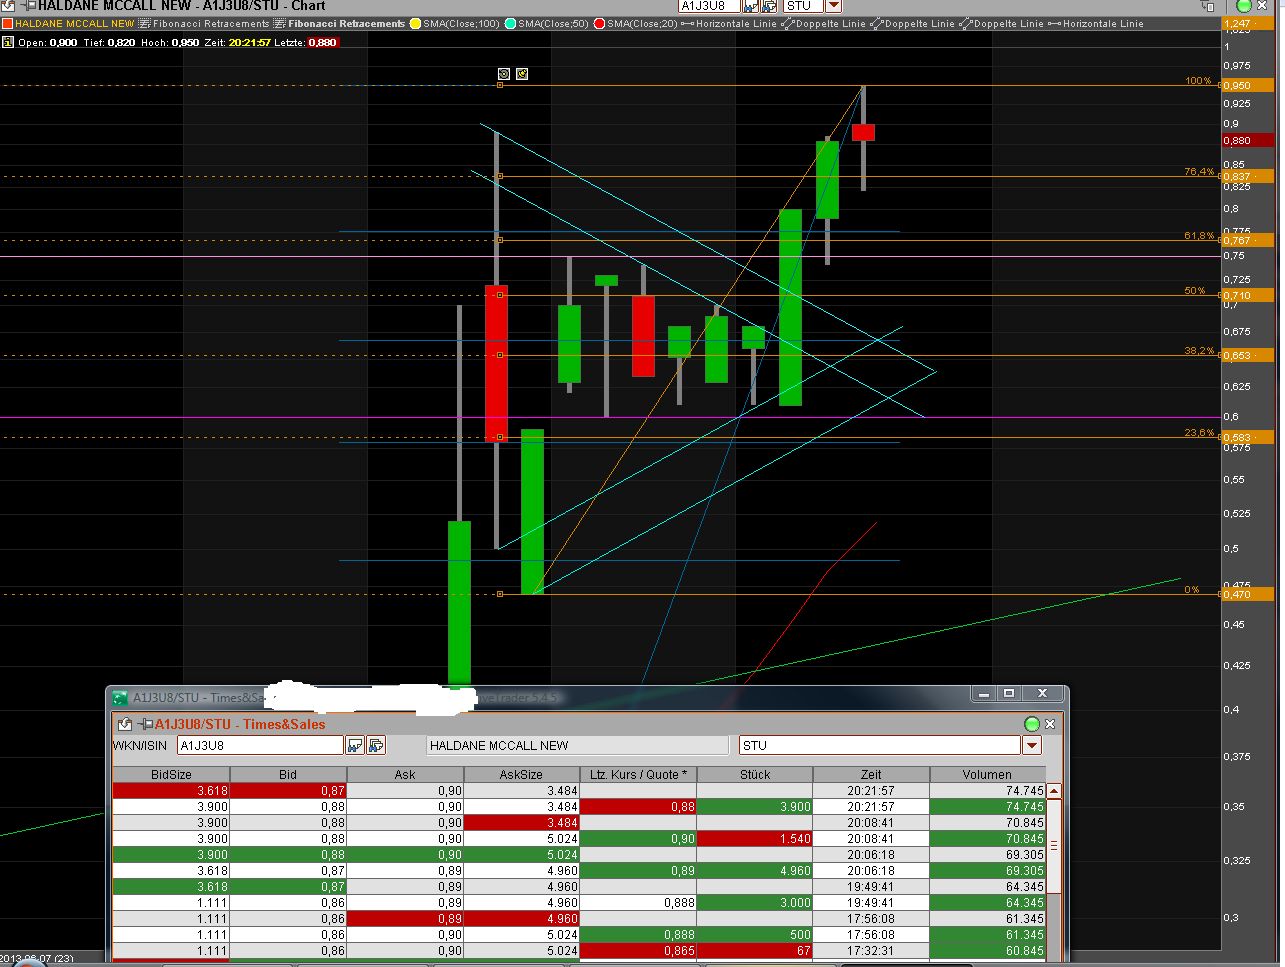Minimize the Times&Sales window
This screenshot has height=967, width=1285.
click(x=983, y=694)
